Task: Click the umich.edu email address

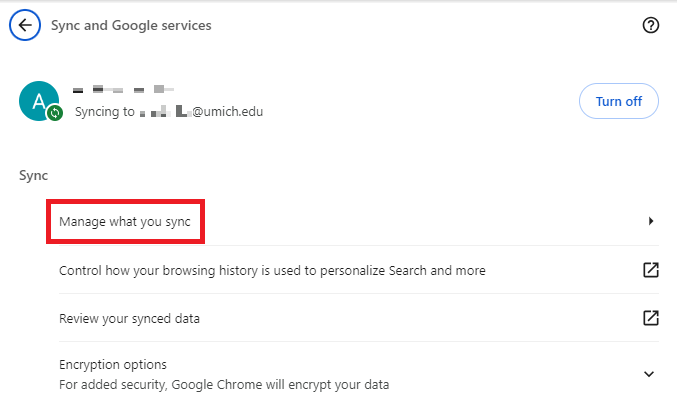Action: 200,112
